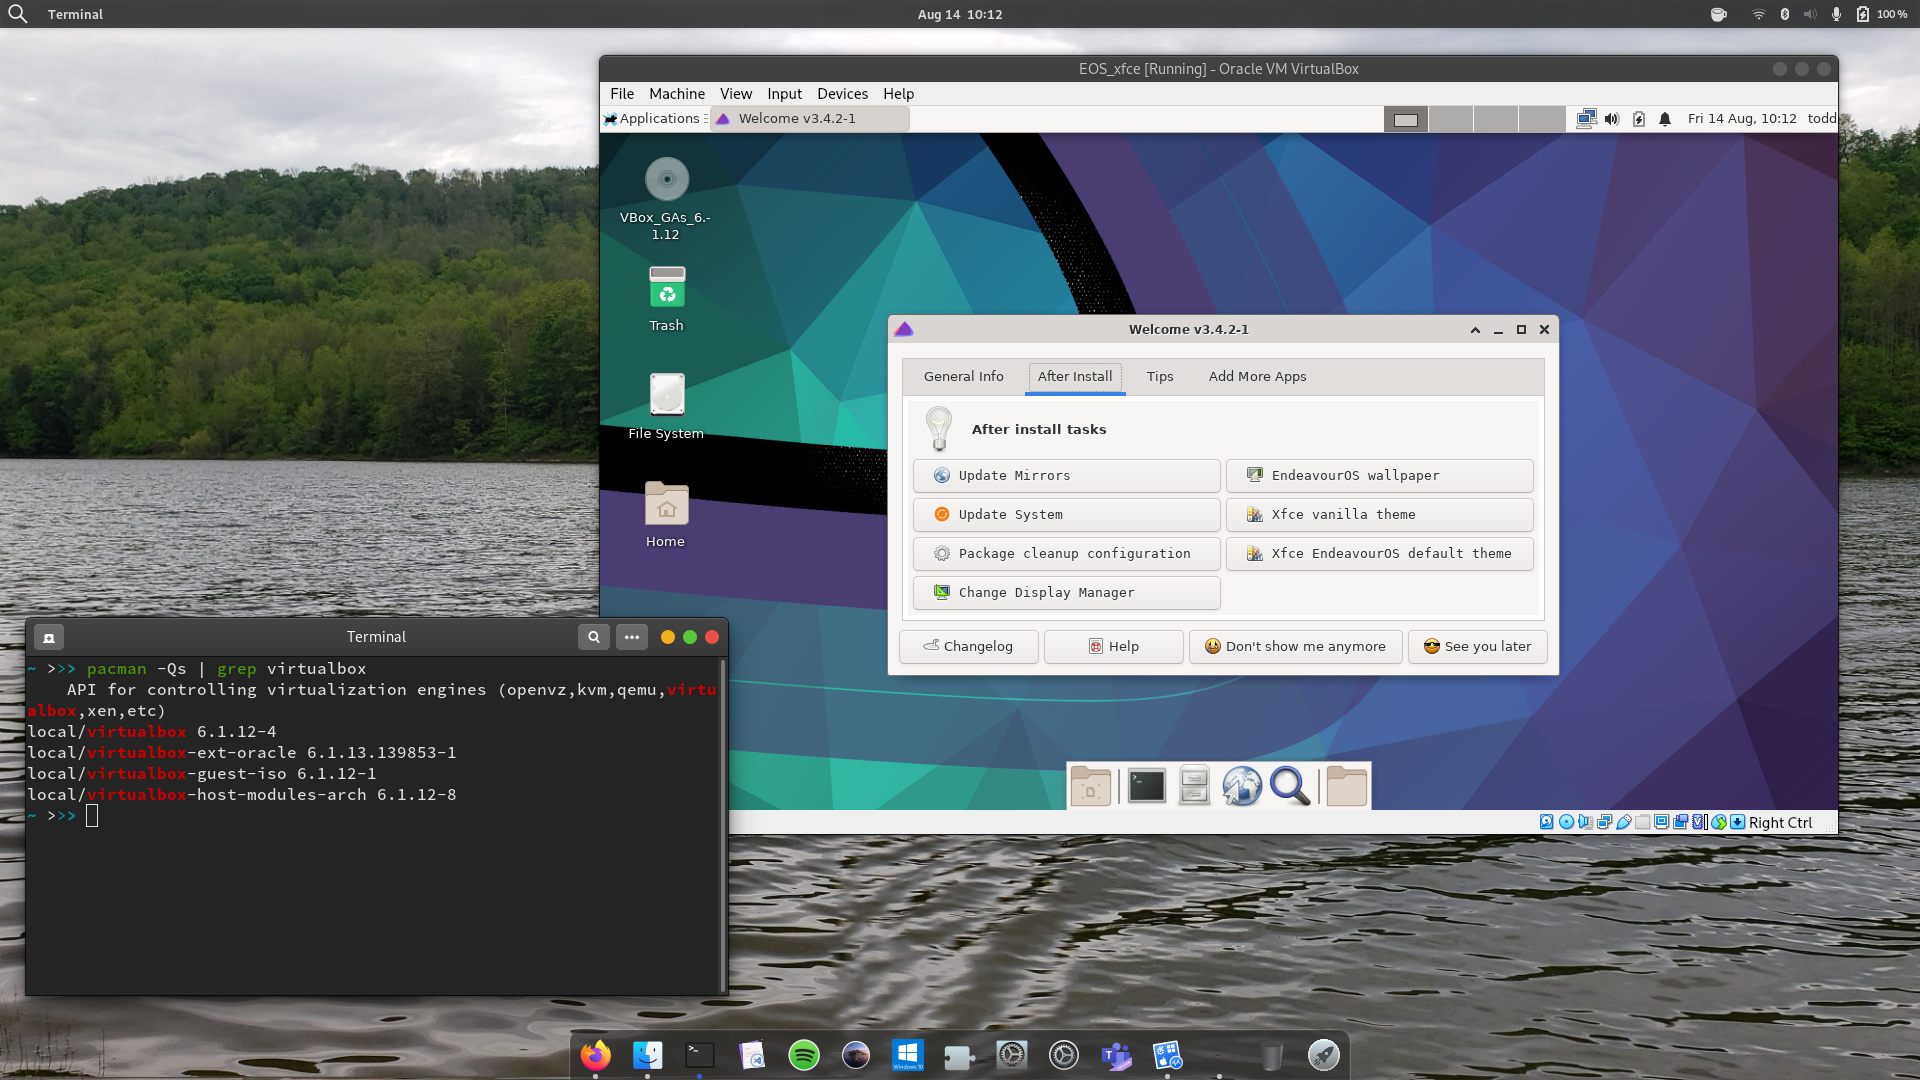Click the network icon in Xfce panel
The image size is (1920, 1080).
1586,119
